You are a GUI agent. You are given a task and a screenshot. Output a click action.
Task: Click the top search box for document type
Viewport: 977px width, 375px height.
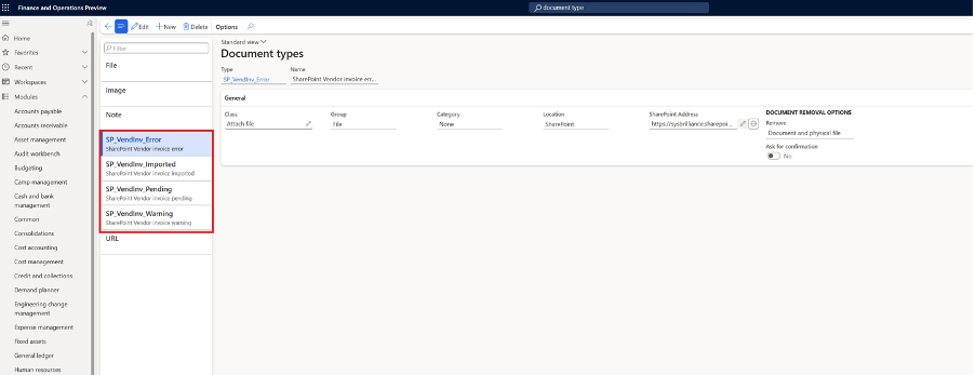point(619,7)
